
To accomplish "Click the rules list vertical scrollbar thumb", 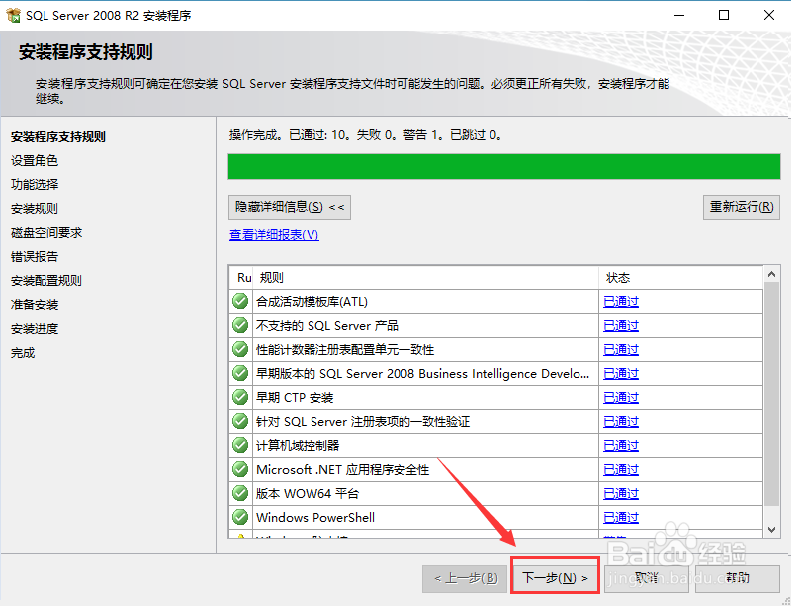I will click(771, 394).
